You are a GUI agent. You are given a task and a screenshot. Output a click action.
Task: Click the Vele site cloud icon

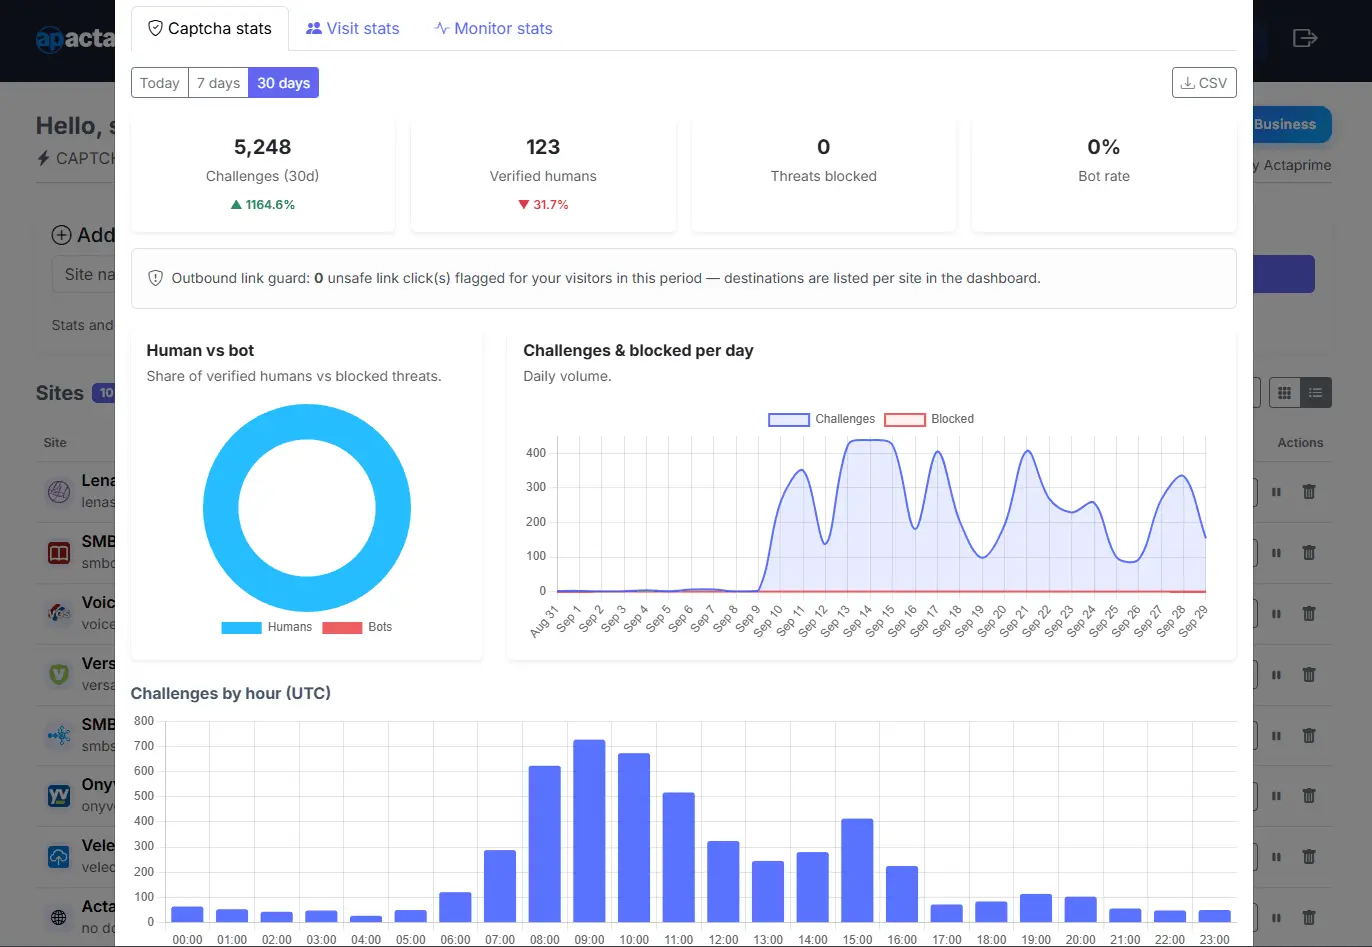pyautogui.click(x=59, y=857)
